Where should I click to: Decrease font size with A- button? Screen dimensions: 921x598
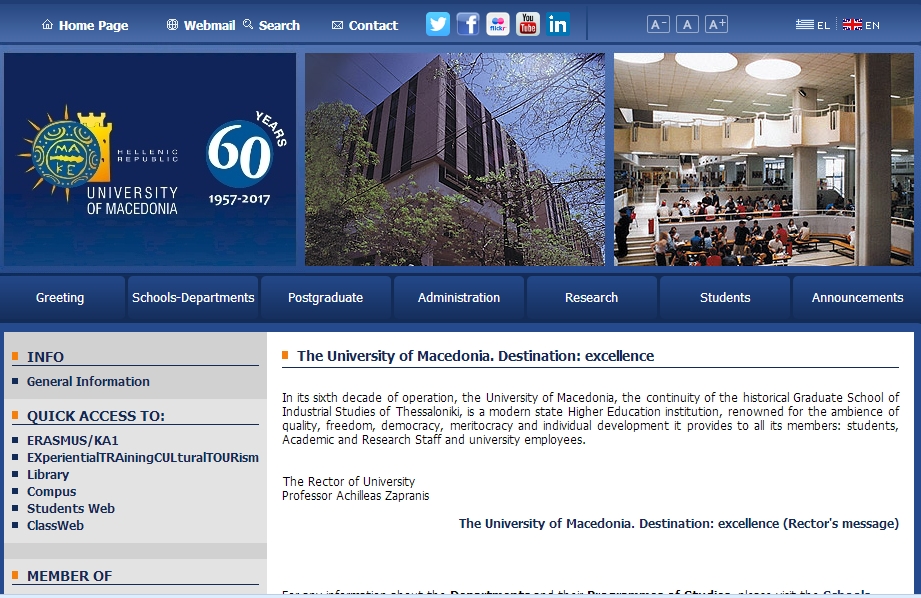click(x=658, y=24)
